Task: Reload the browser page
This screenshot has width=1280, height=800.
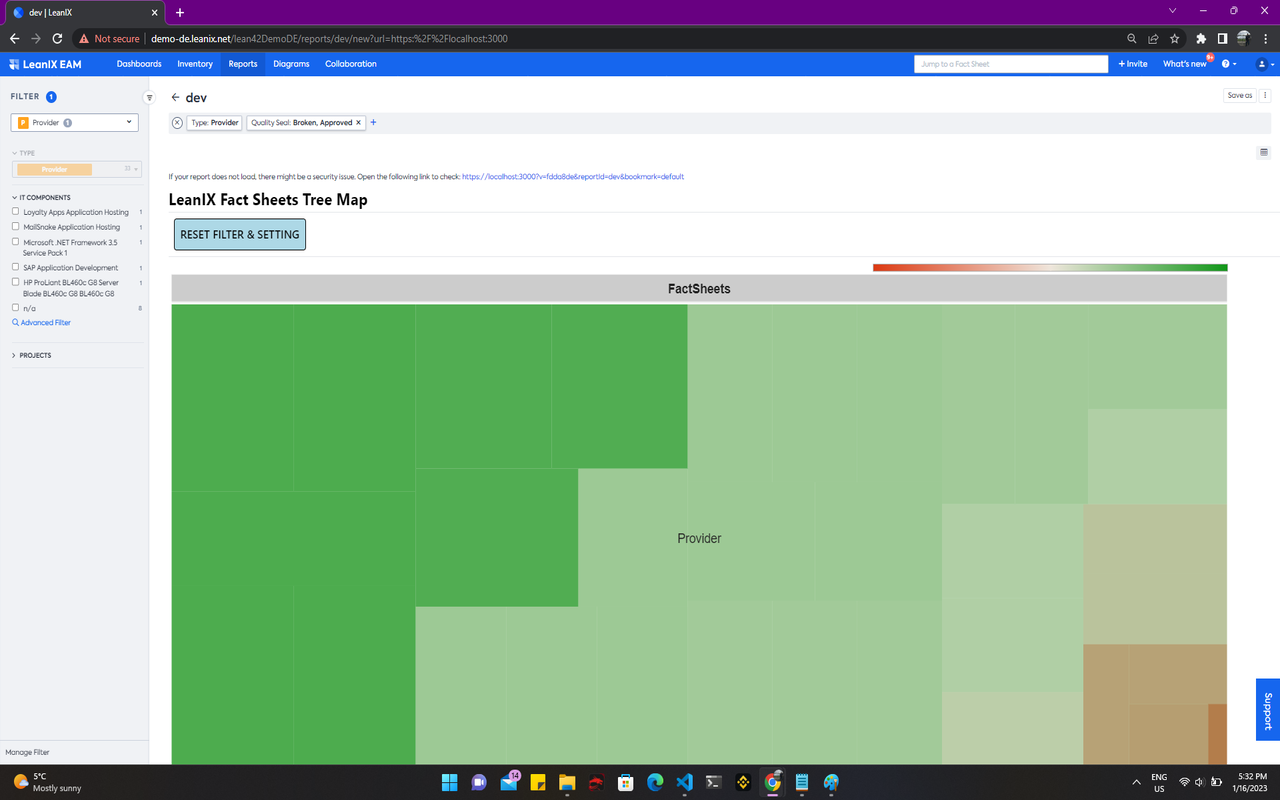Action: pyautogui.click(x=57, y=39)
